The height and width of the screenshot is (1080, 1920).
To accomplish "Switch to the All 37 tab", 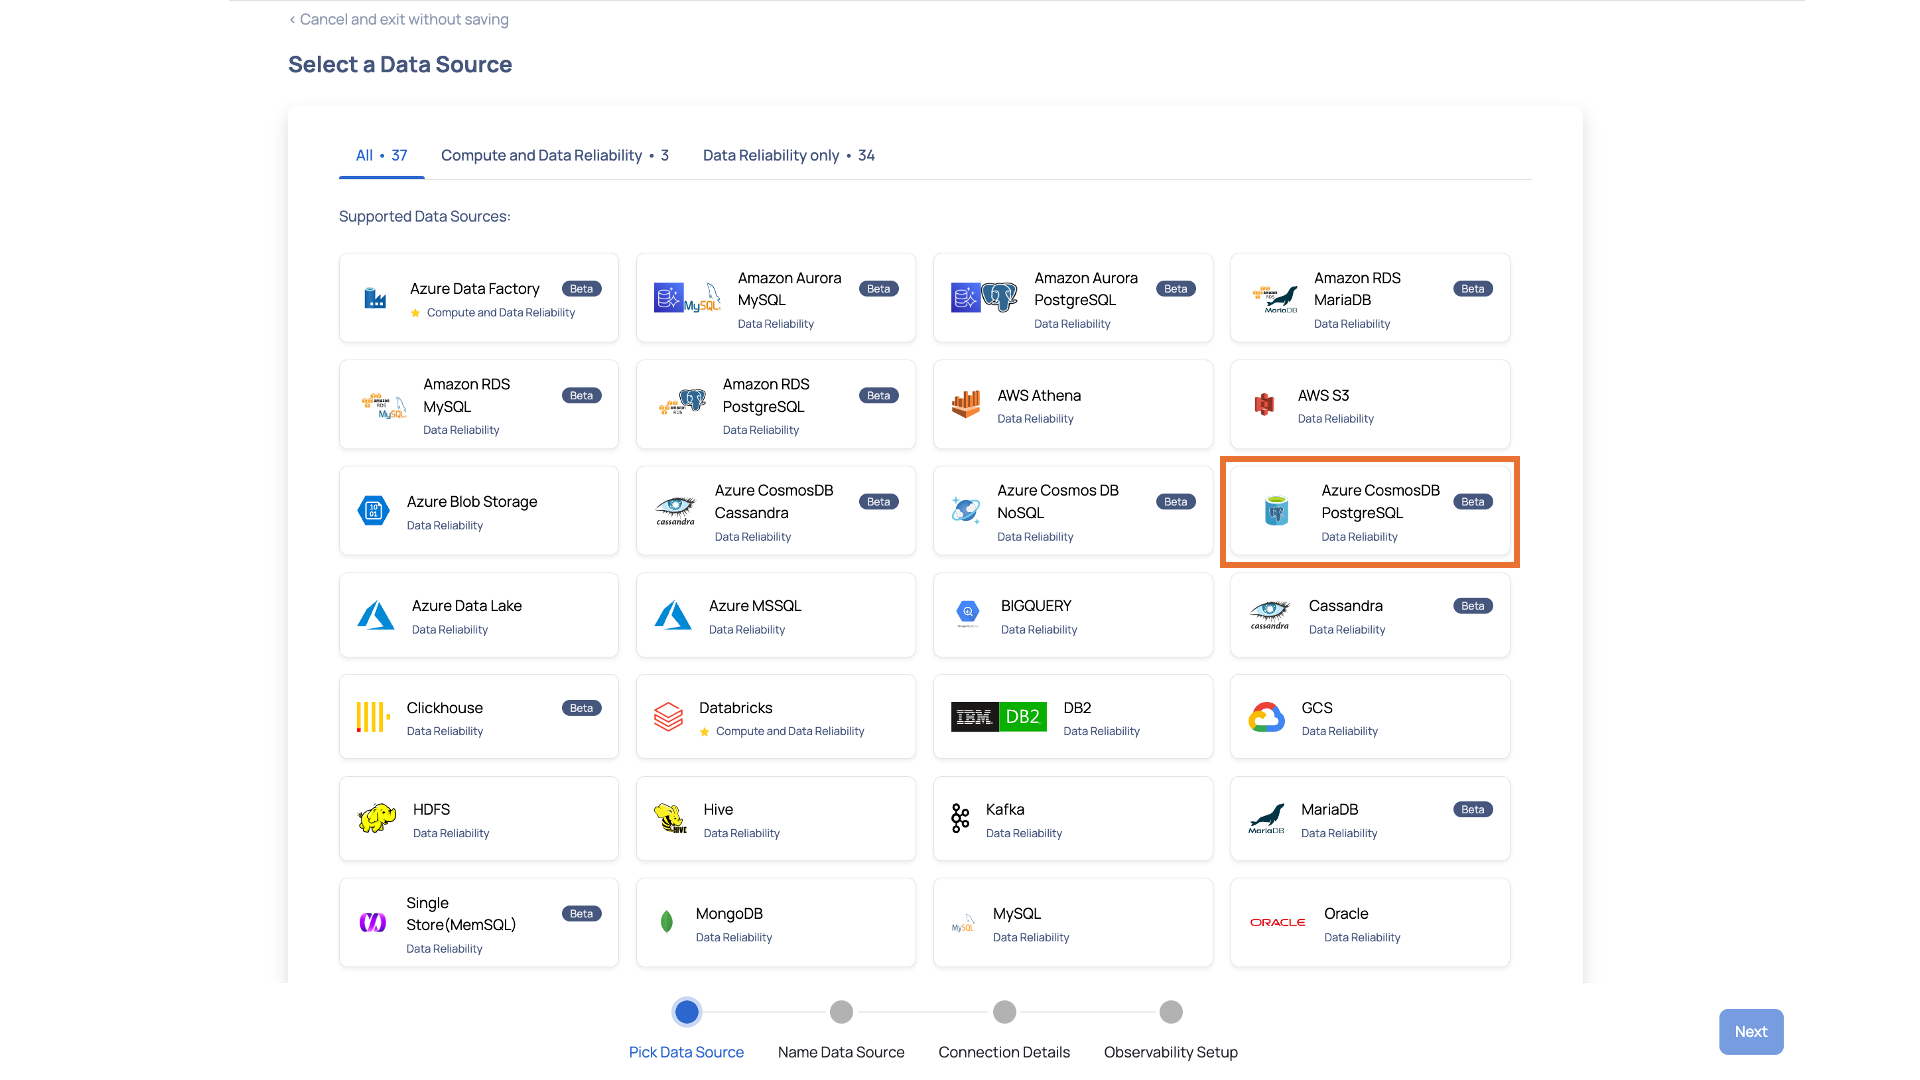I will coord(381,155).
